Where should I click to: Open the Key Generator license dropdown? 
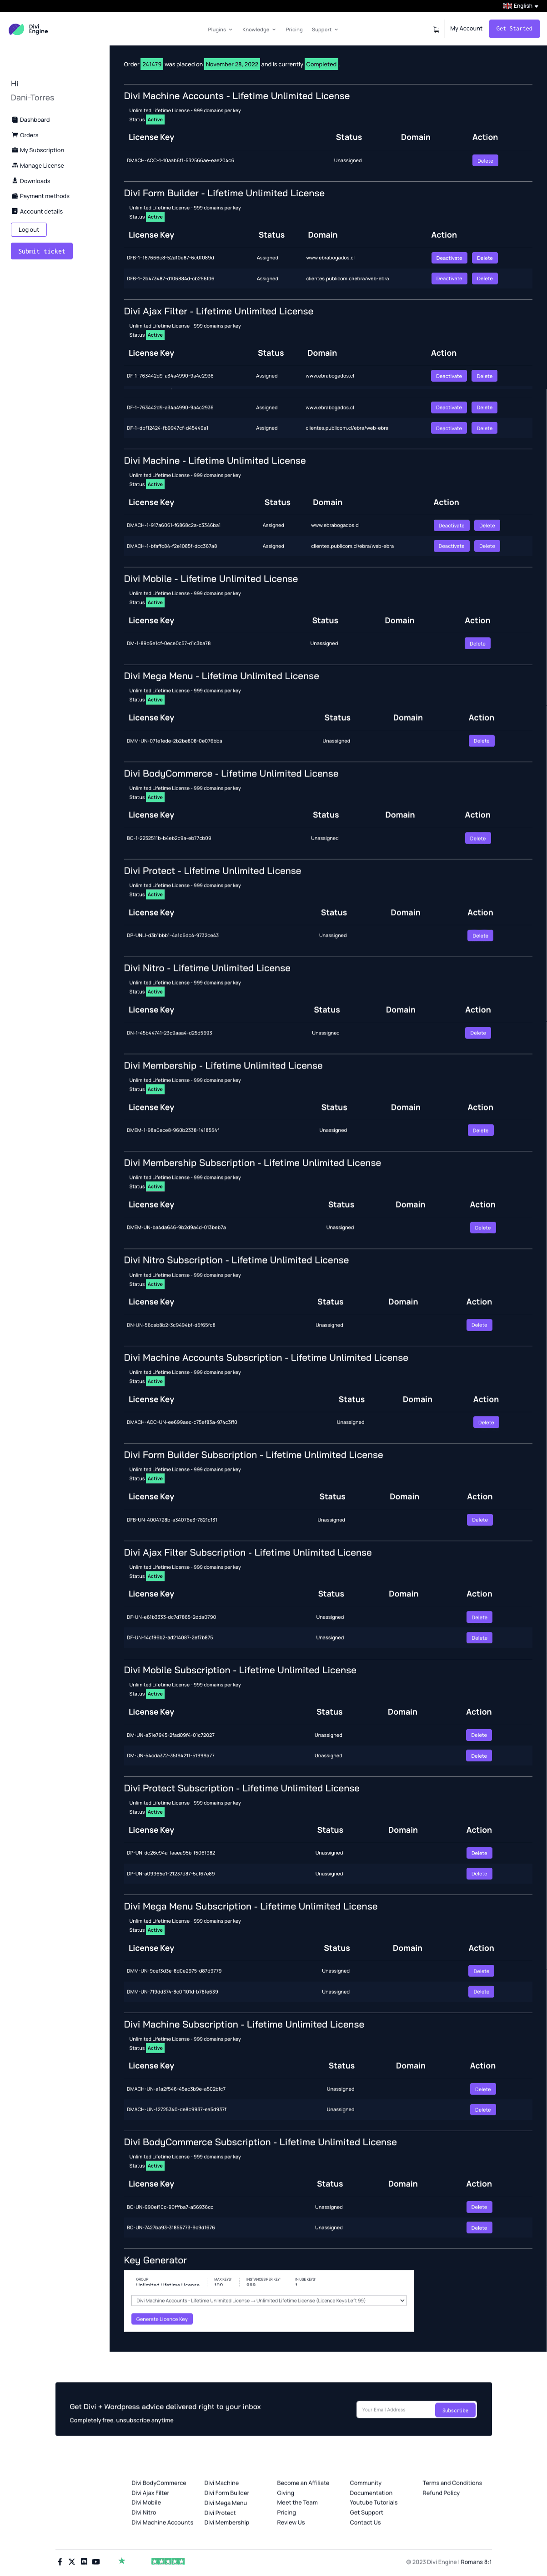click(x=269, y=2300)
